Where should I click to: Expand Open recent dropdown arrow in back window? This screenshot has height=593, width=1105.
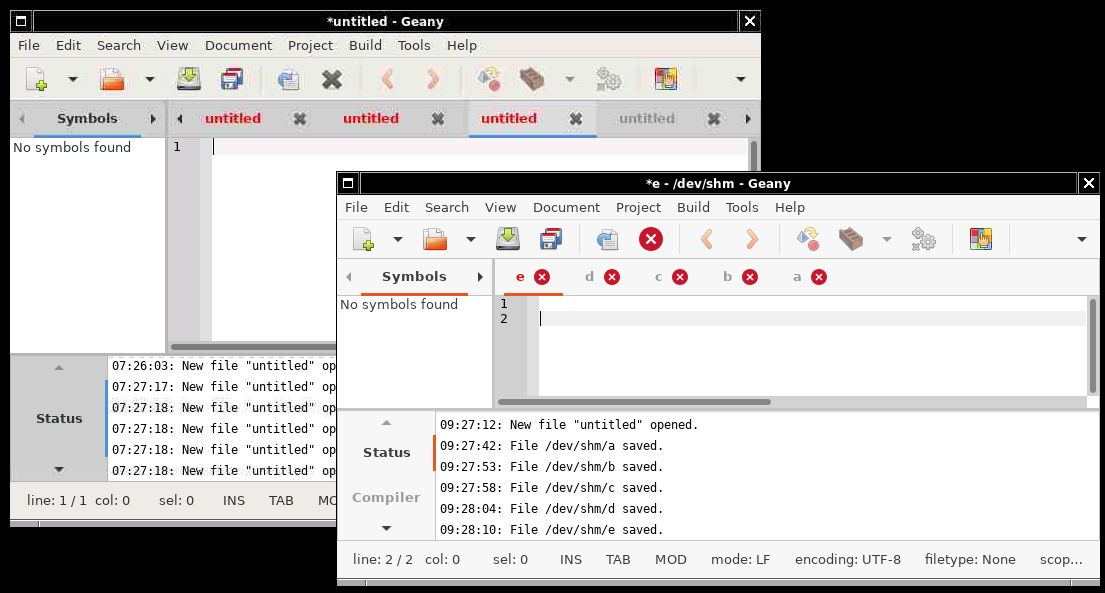149,79
